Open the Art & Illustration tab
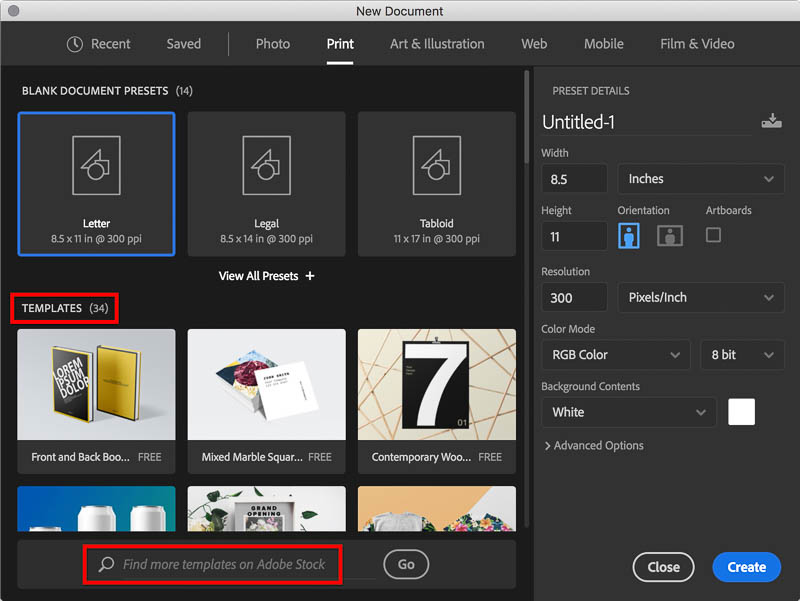The width and height of the screenshot is (800, 601). coord(437,44)
